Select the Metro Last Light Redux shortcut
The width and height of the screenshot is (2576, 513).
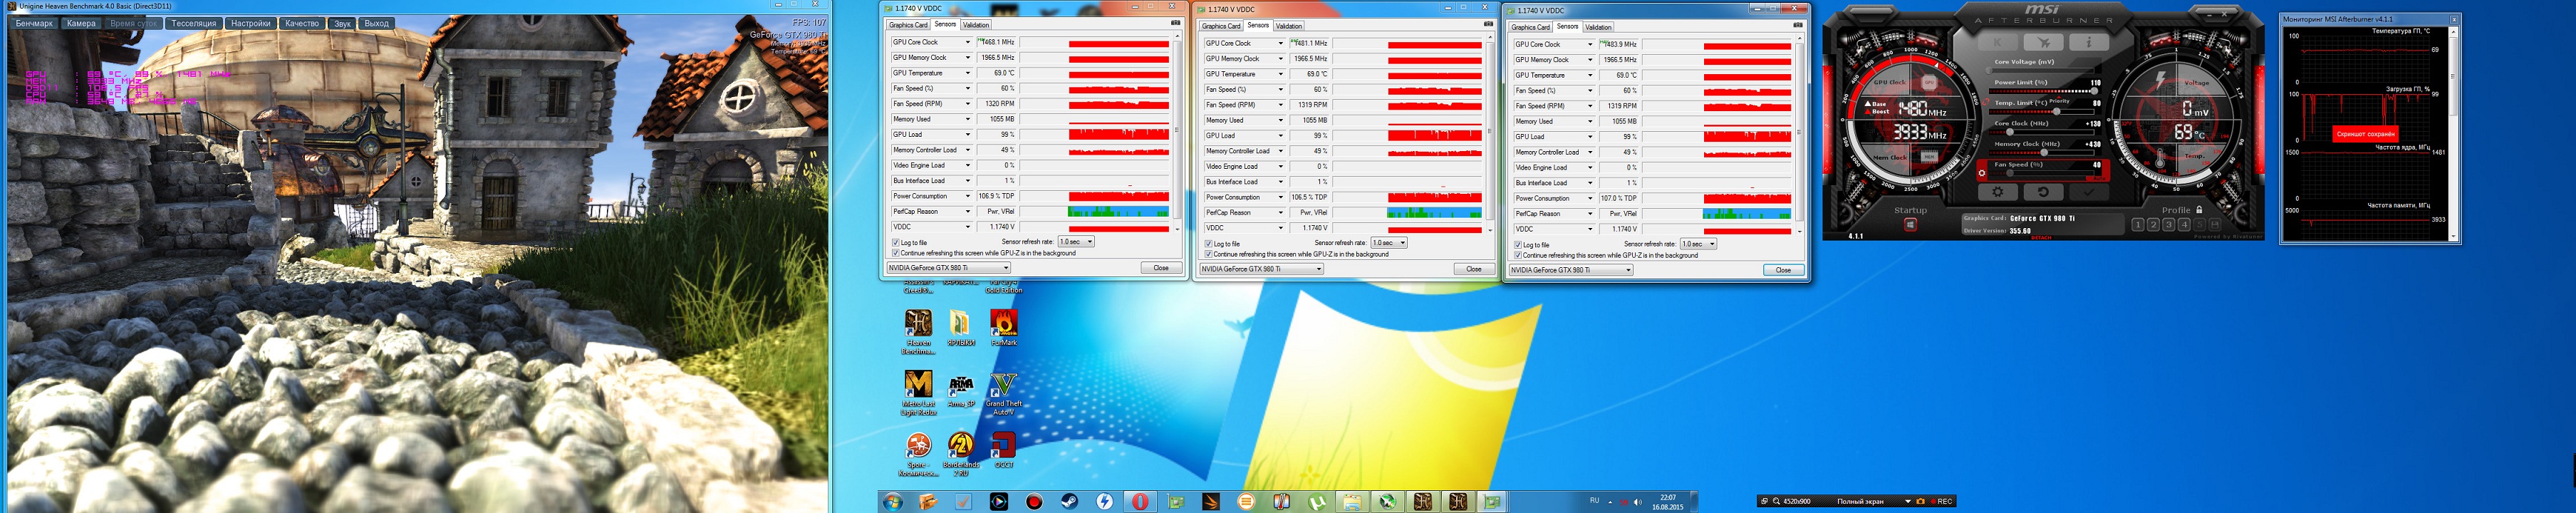click(918, 393)
